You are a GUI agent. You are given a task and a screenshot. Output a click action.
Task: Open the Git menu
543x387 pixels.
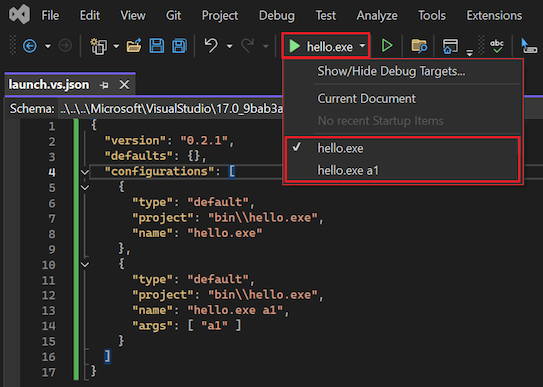pyautogui.click(x=173, y=15)
